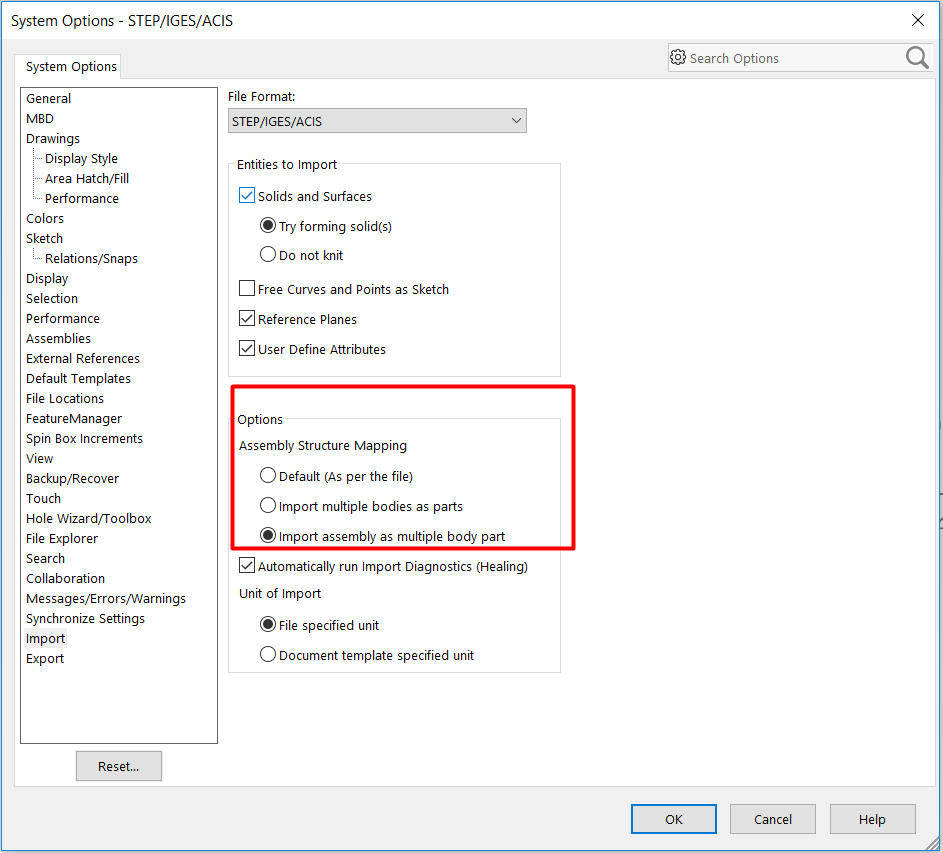Open File Explorer category
The width and height of the screenshot is (943, 853).
[x=61, y=538]
